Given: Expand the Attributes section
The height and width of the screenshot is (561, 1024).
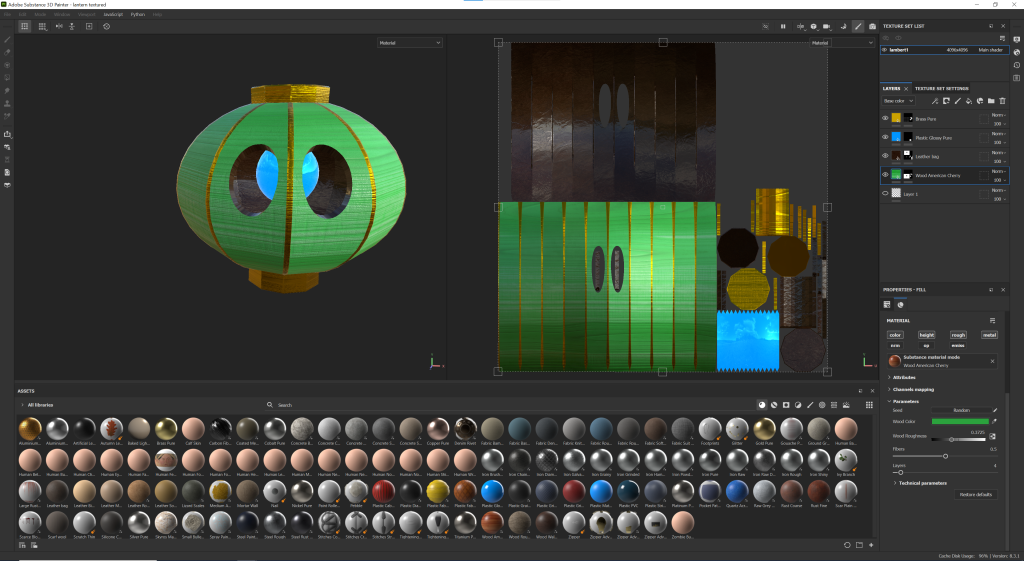Looking at the screenshot, I should [907, 377].
